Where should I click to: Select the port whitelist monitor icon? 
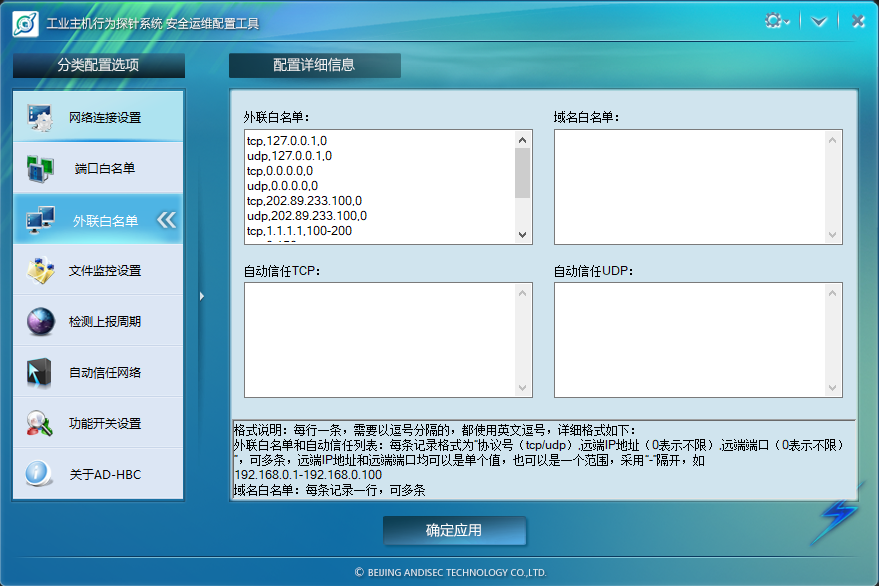point(40,168)
